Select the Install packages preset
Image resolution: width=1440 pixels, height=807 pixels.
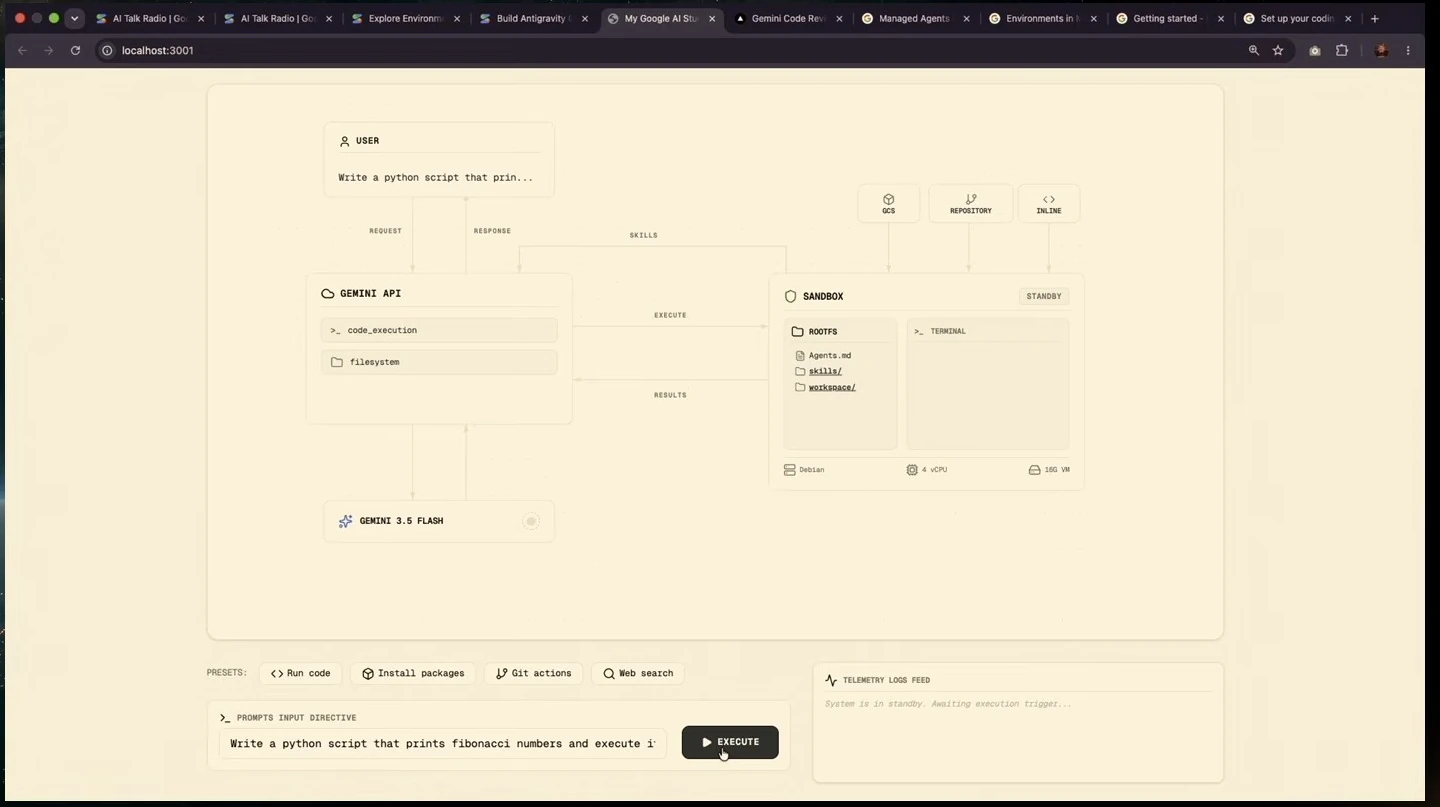point(413,673)
